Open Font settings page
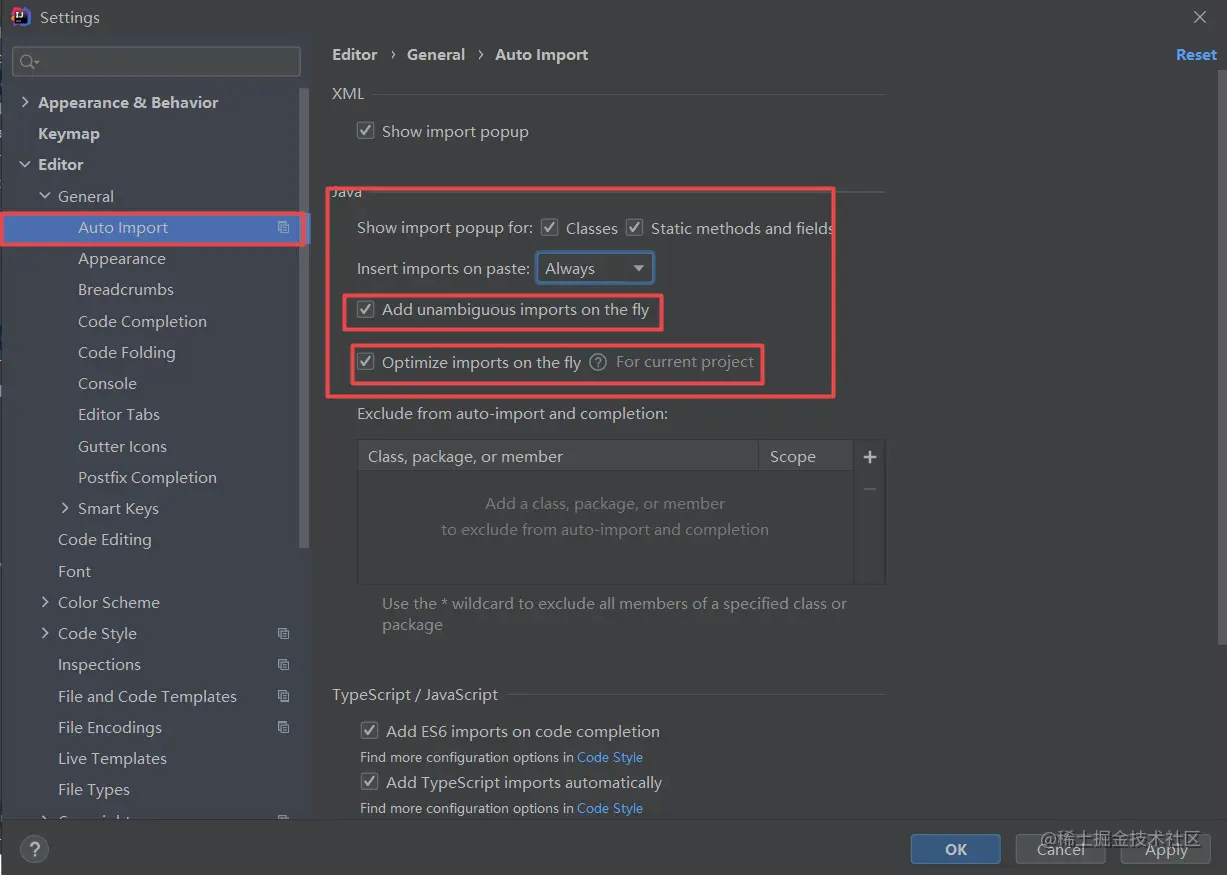Screen dimensions: 1227x875 point(74,572)
